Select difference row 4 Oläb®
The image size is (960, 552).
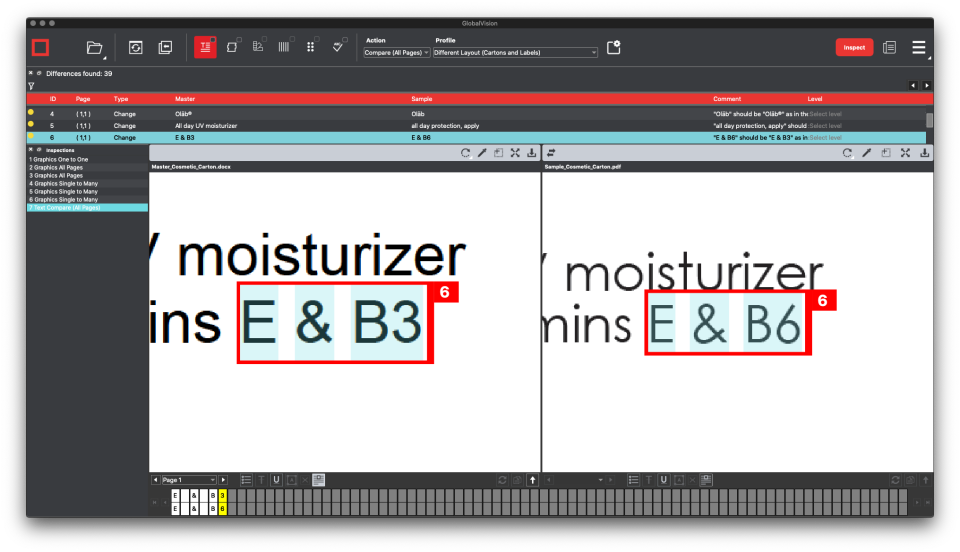click(476, 114)
